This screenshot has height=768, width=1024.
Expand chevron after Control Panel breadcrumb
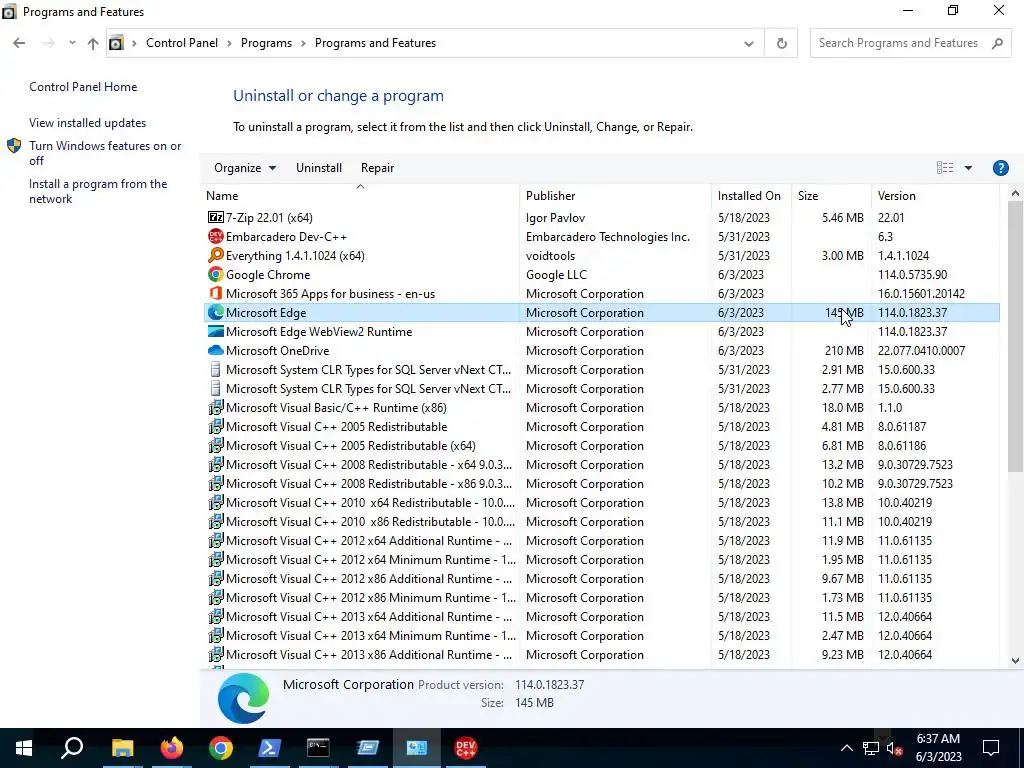(229, 43)
